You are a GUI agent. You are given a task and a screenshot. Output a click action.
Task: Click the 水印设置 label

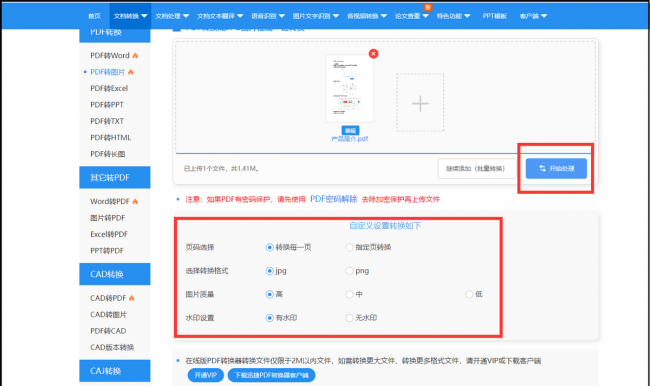[200, 318]
